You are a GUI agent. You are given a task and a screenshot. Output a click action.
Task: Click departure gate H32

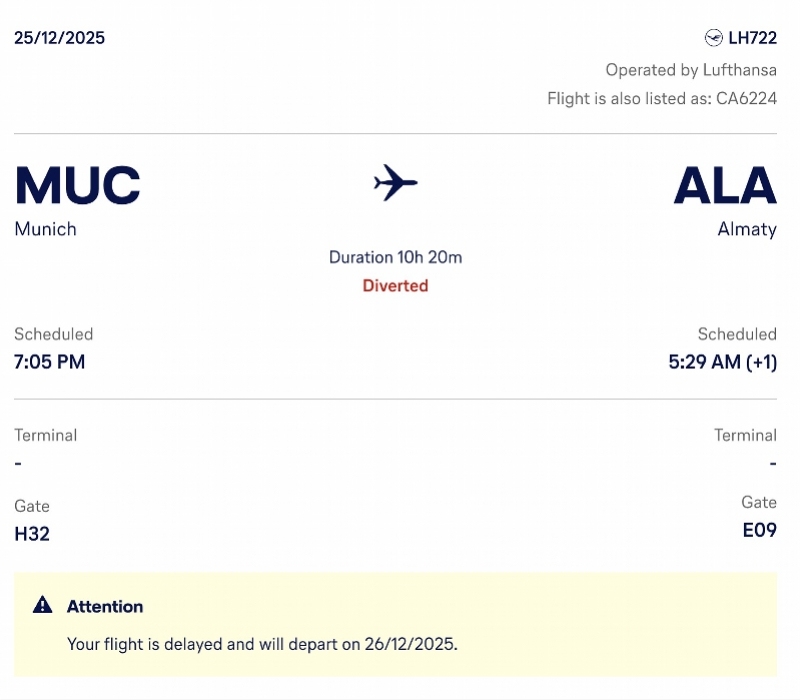pos(32,534)
